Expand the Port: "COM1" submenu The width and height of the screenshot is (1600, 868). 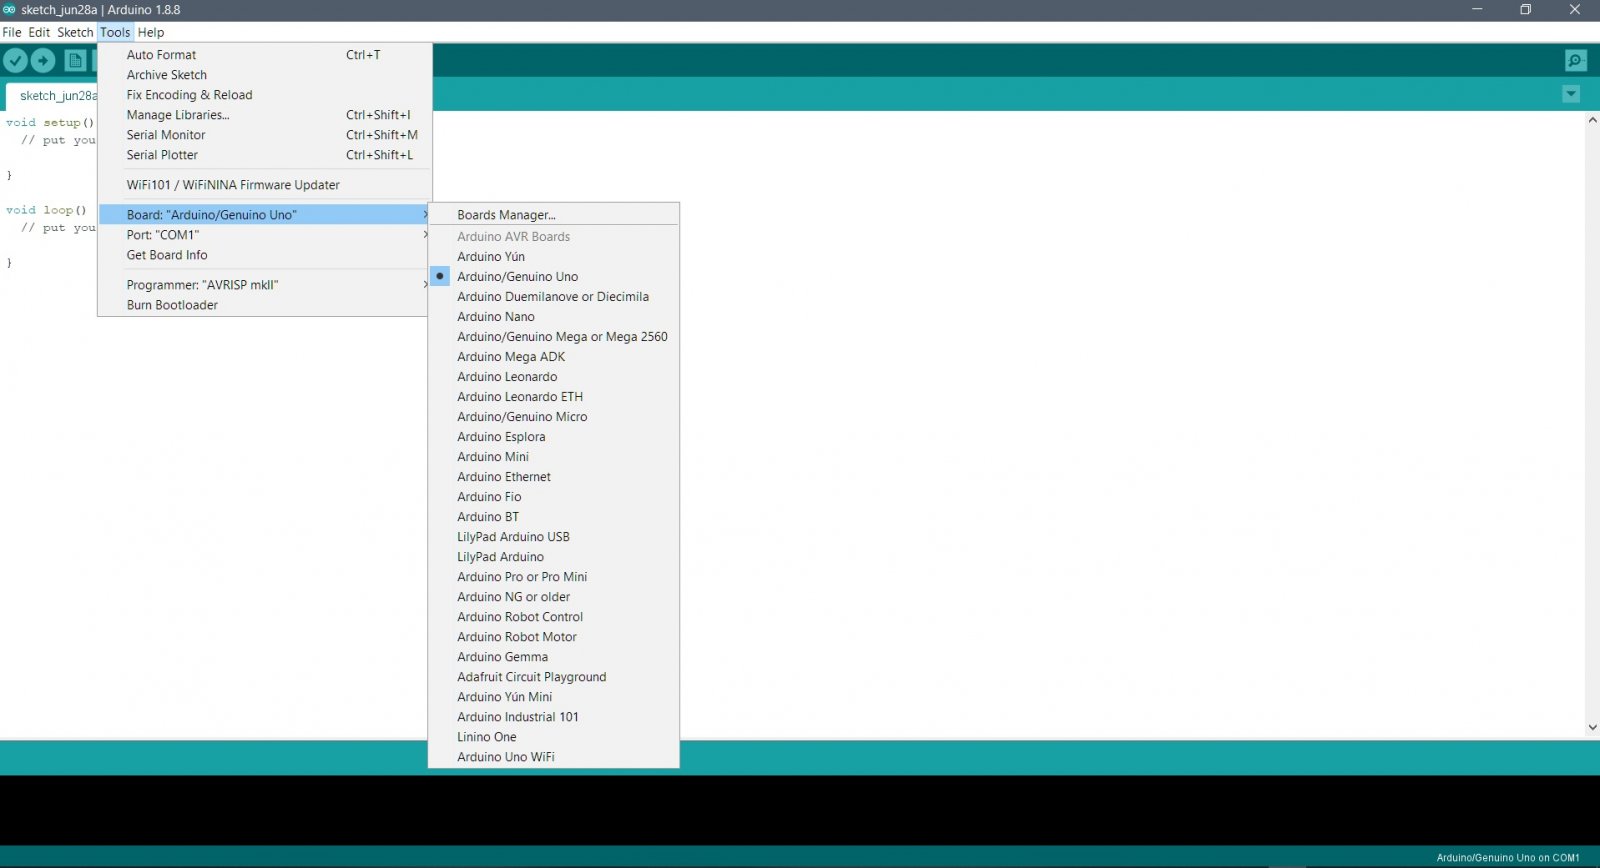point(264,235)
